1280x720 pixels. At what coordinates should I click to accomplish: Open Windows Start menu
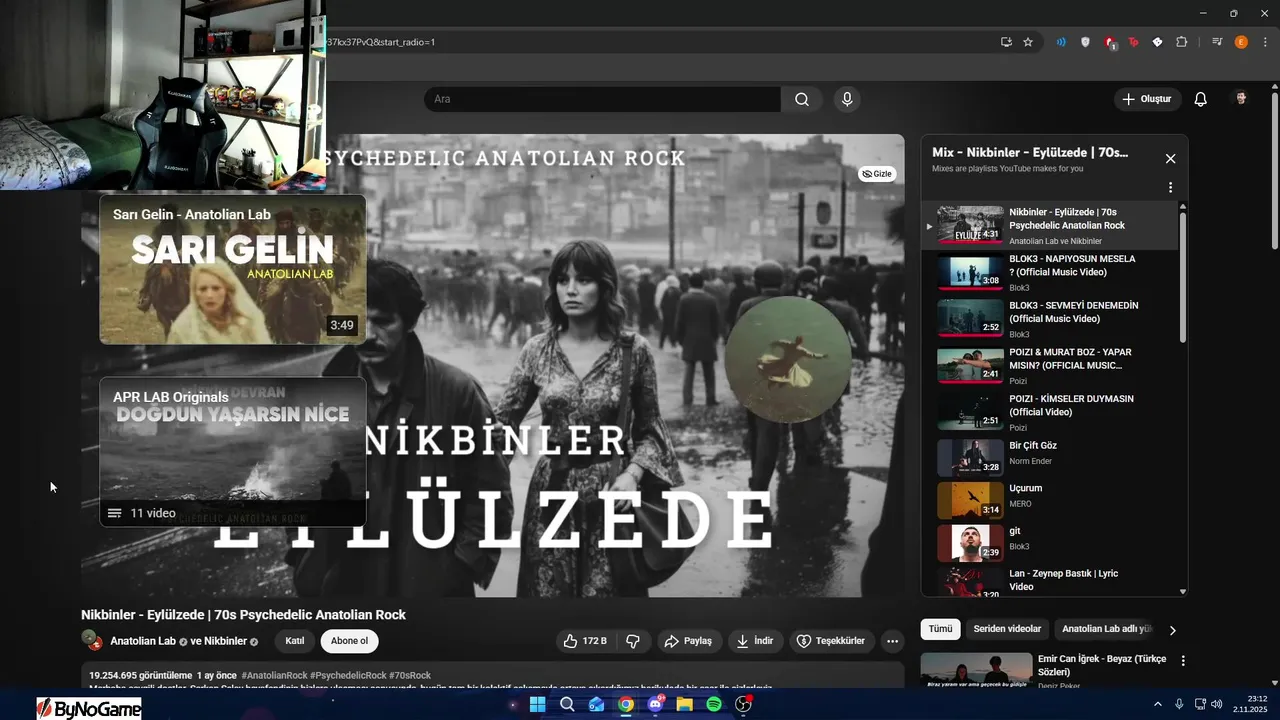click(x=537, y=704)
